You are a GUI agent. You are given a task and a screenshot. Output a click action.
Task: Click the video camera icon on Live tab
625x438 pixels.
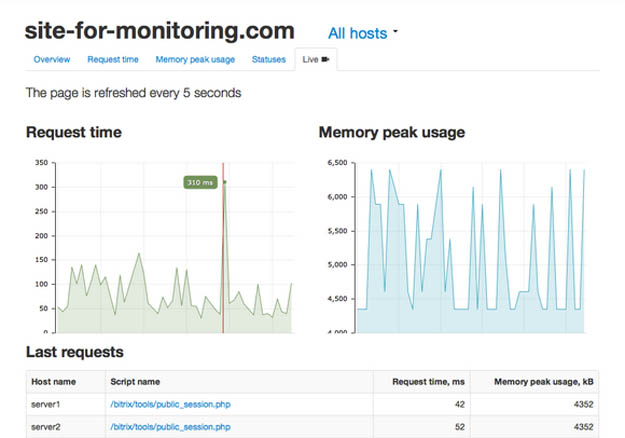(x=326, y=60)
